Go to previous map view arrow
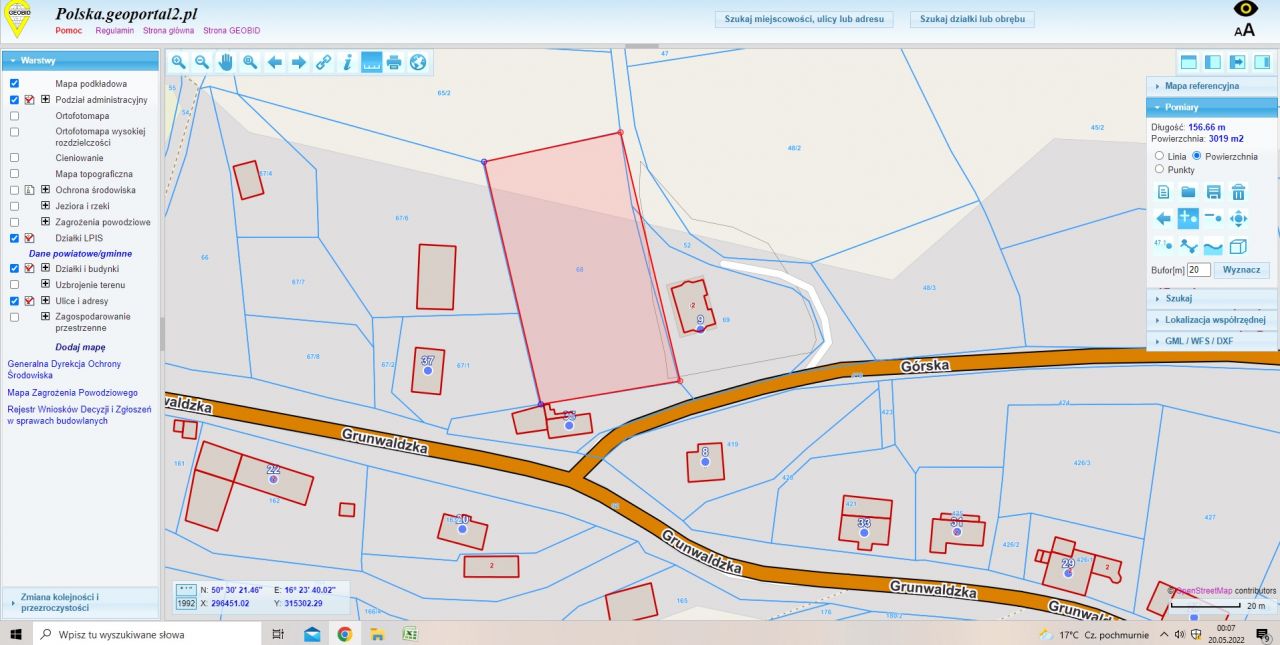This screenshot has height=645, width=1280. click(x=274, y=62)
